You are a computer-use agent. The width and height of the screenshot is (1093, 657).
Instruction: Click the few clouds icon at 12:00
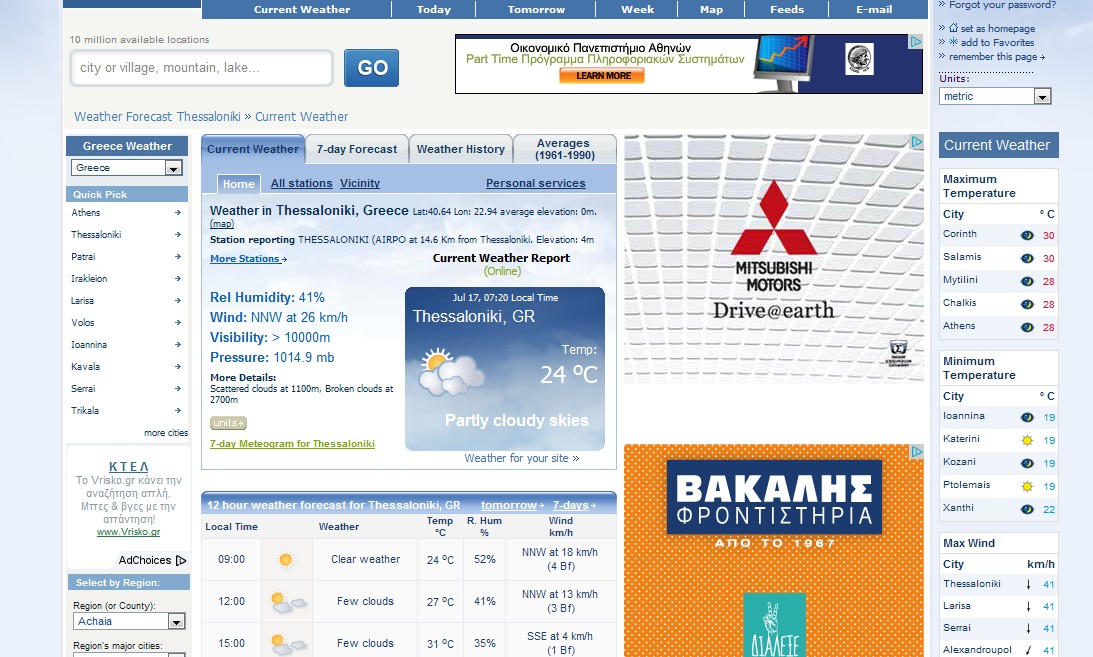point(286,602)
